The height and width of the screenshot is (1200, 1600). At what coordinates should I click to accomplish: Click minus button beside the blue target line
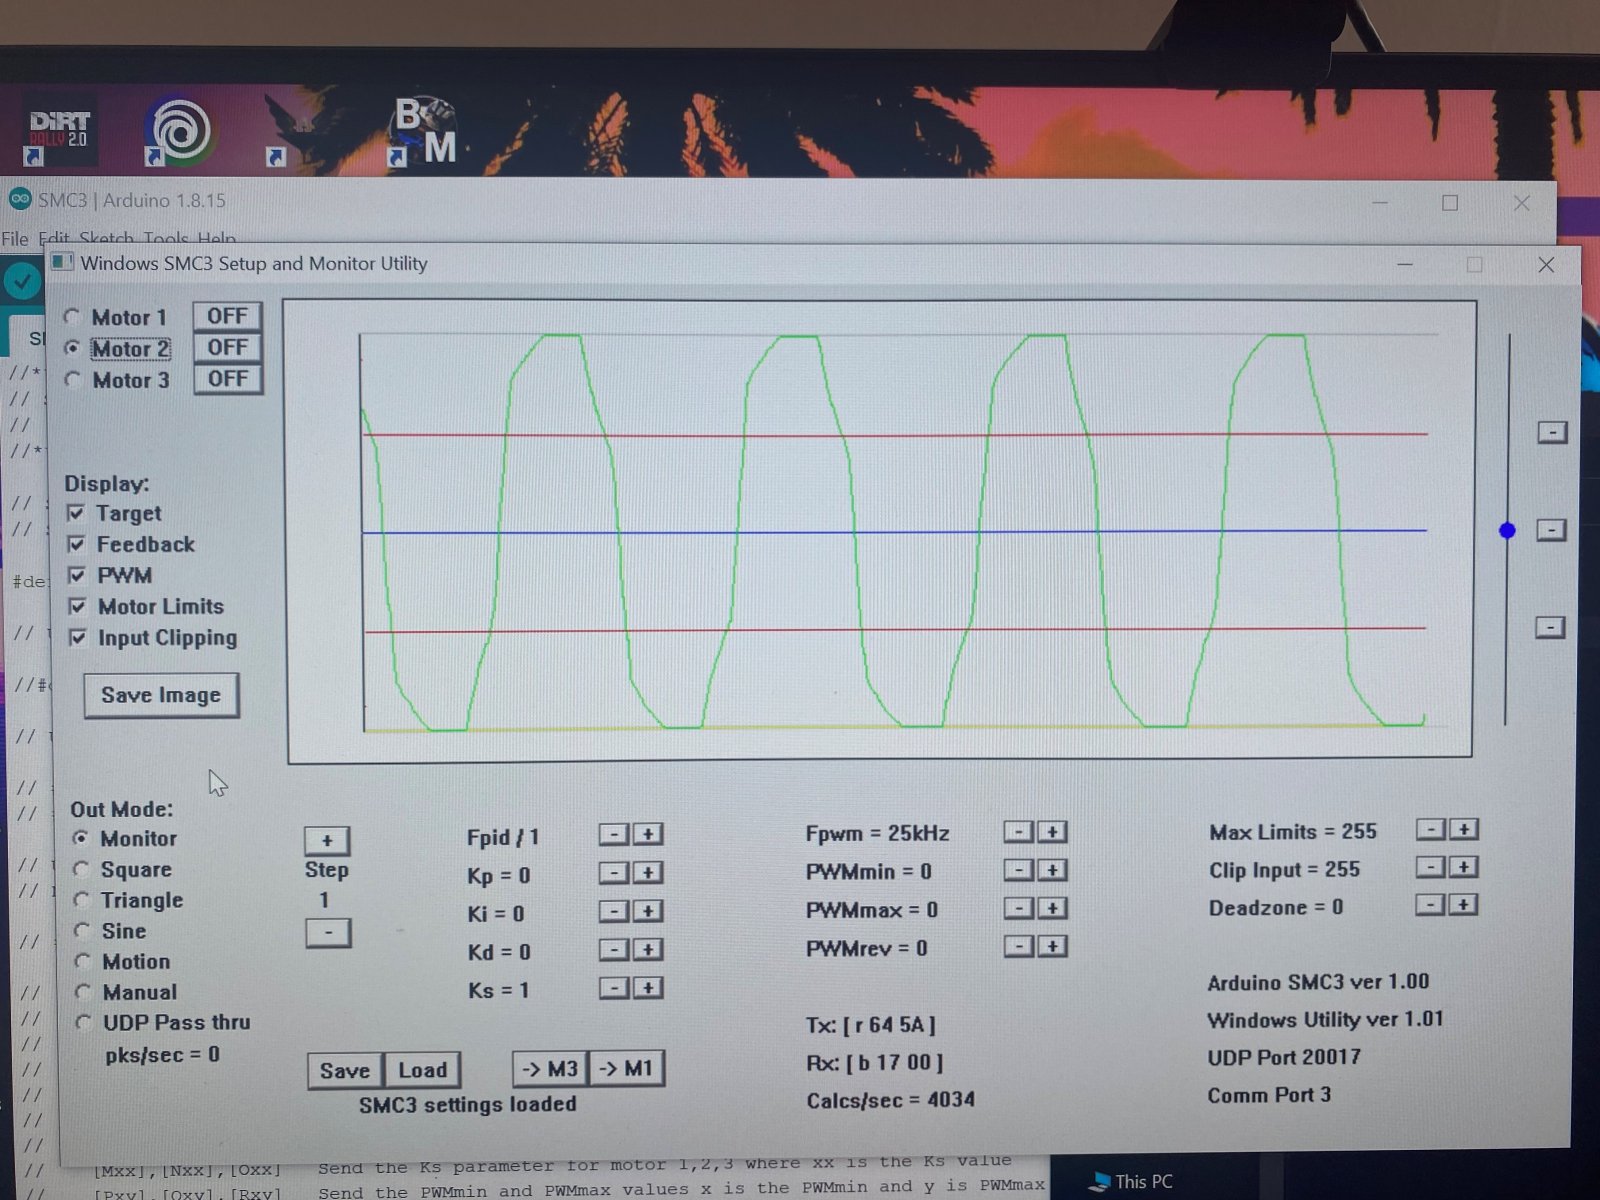1551,530
